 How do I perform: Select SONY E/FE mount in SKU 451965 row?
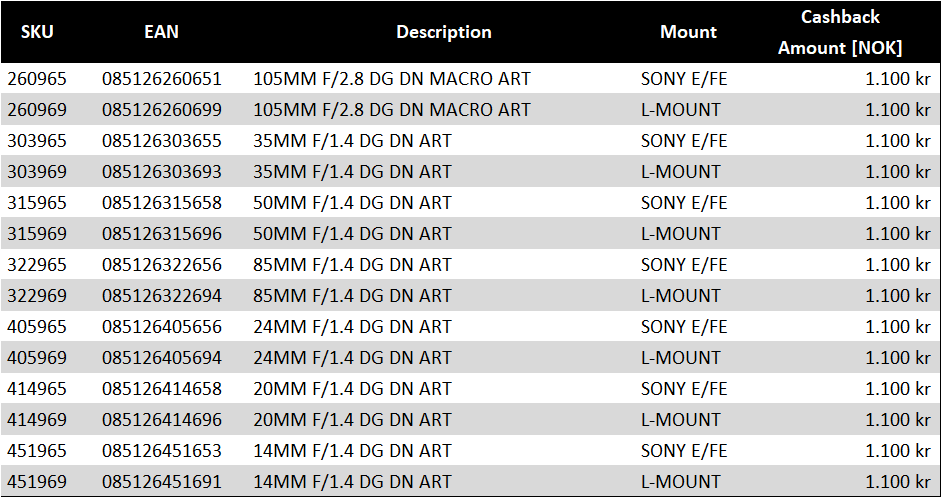684,451
